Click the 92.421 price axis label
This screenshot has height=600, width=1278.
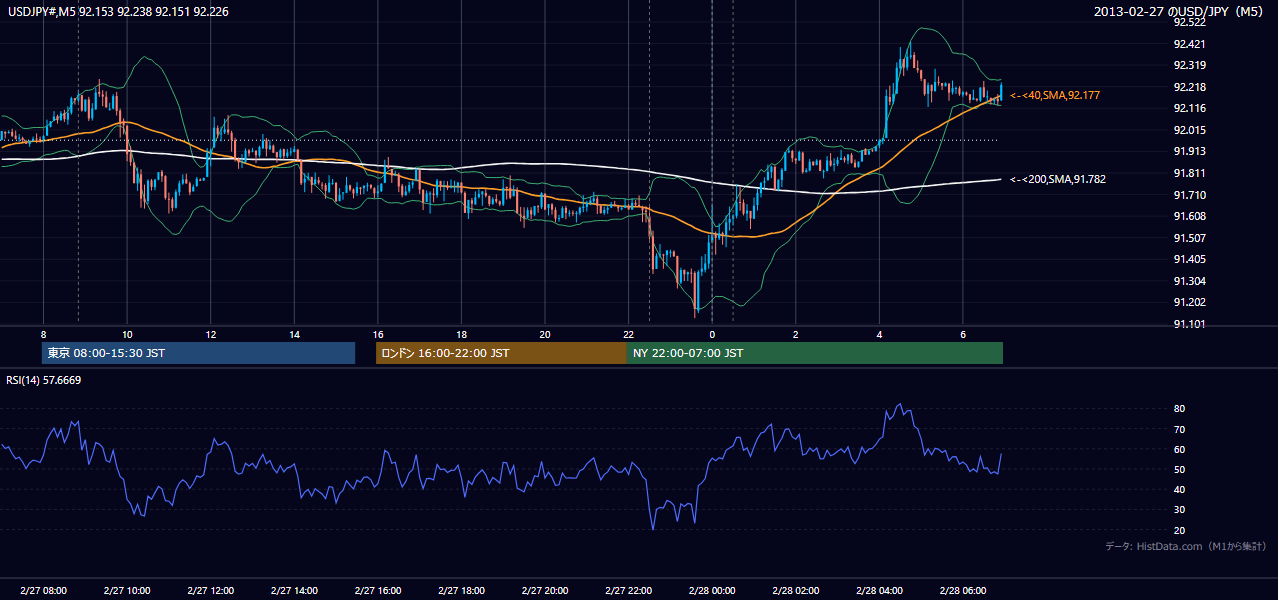1190,44
